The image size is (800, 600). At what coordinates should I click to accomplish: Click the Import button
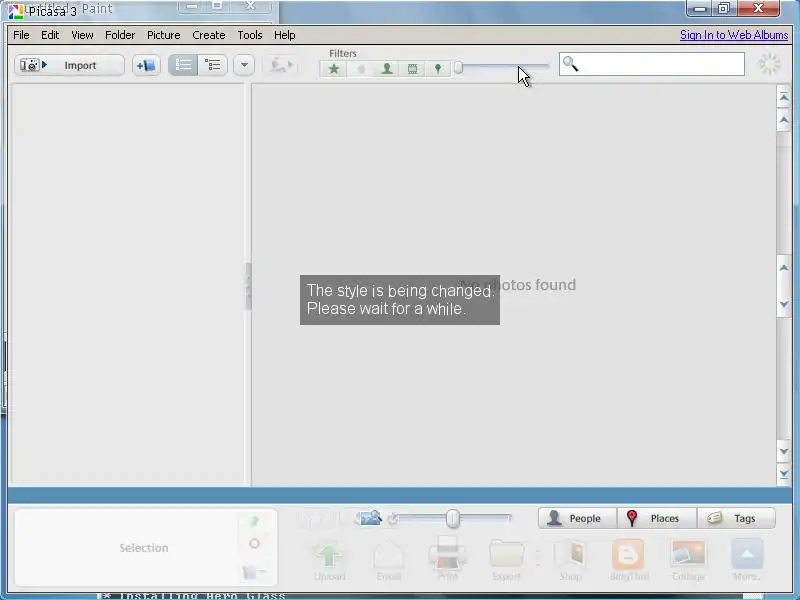click(69, 65)
